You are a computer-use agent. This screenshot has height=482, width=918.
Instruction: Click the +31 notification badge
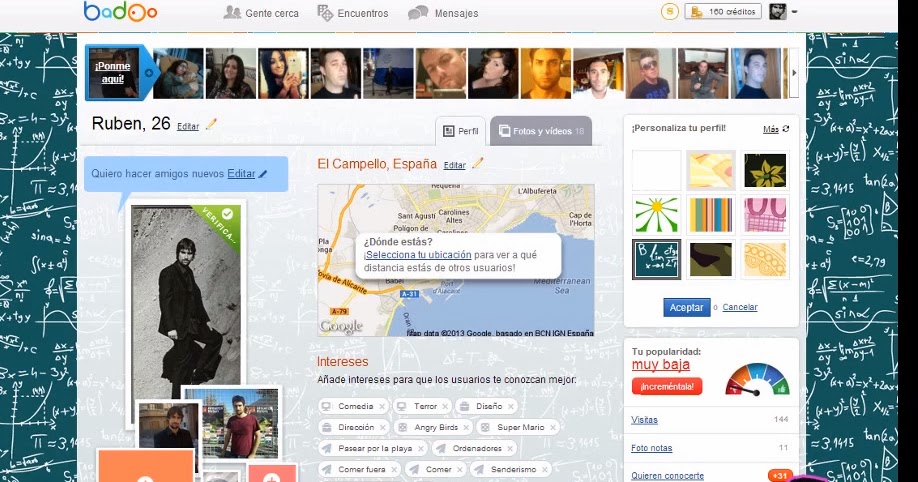click(x=780, y=476)
